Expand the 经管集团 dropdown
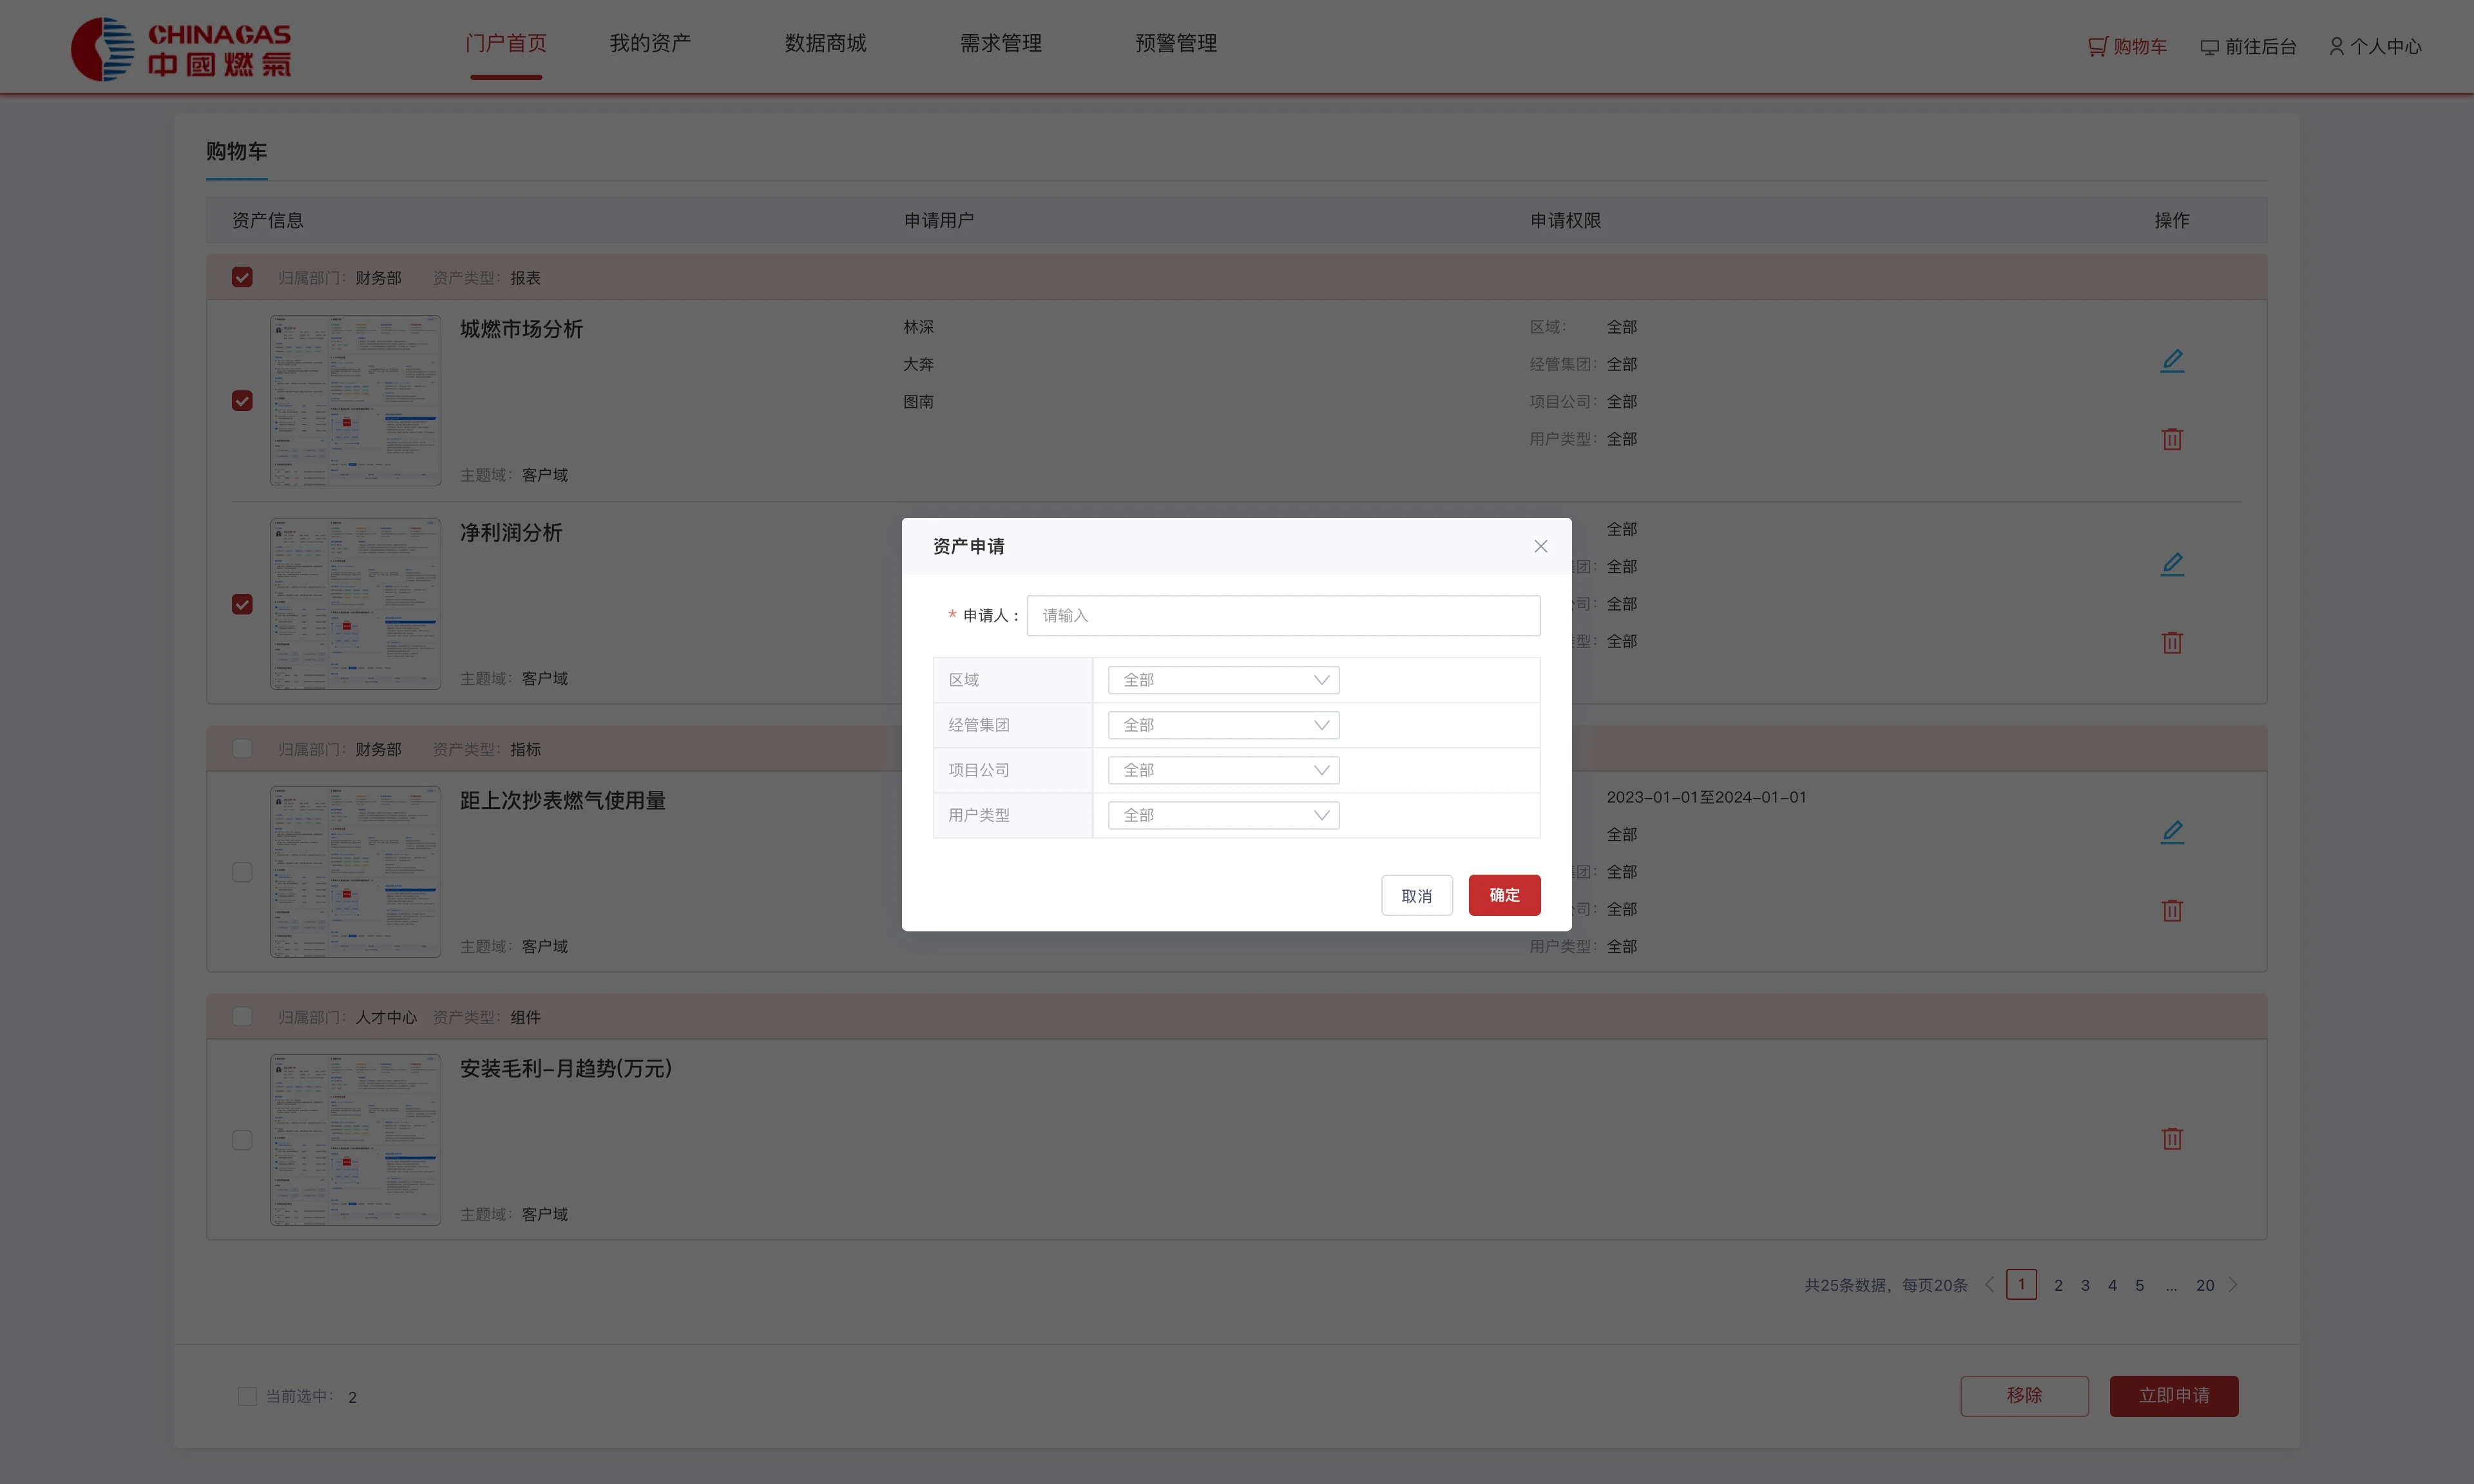 pyautogui.click(x=1223, y=725)
